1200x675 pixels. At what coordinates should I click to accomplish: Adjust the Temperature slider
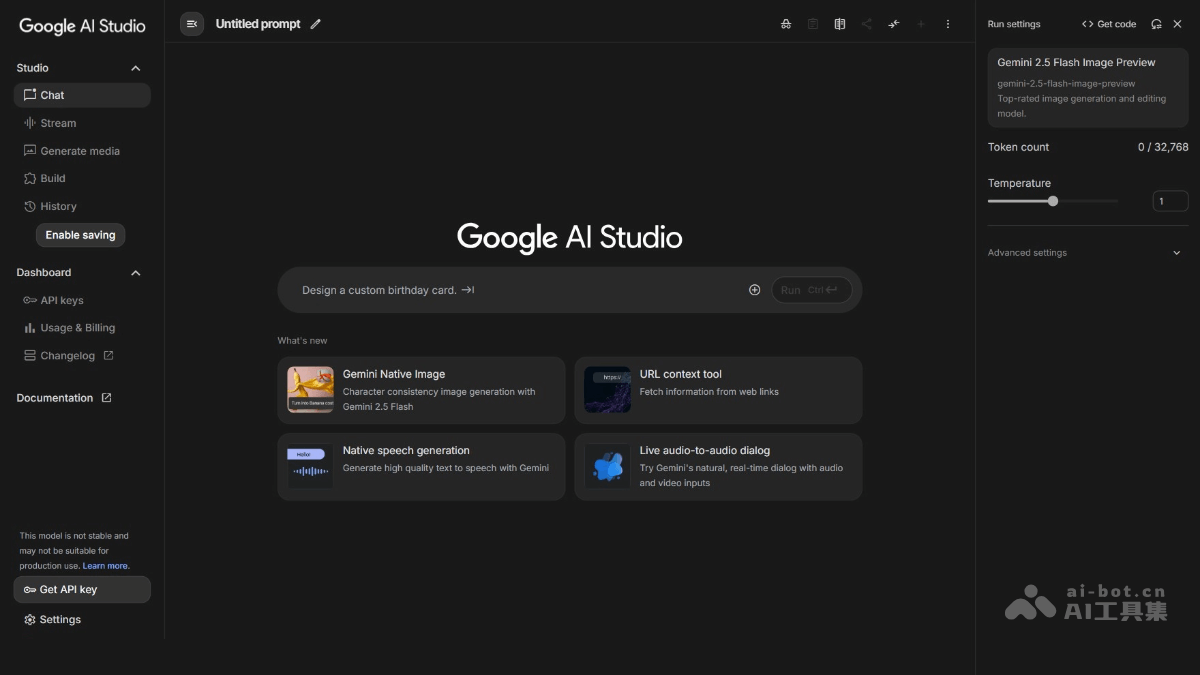point(1052,201)
